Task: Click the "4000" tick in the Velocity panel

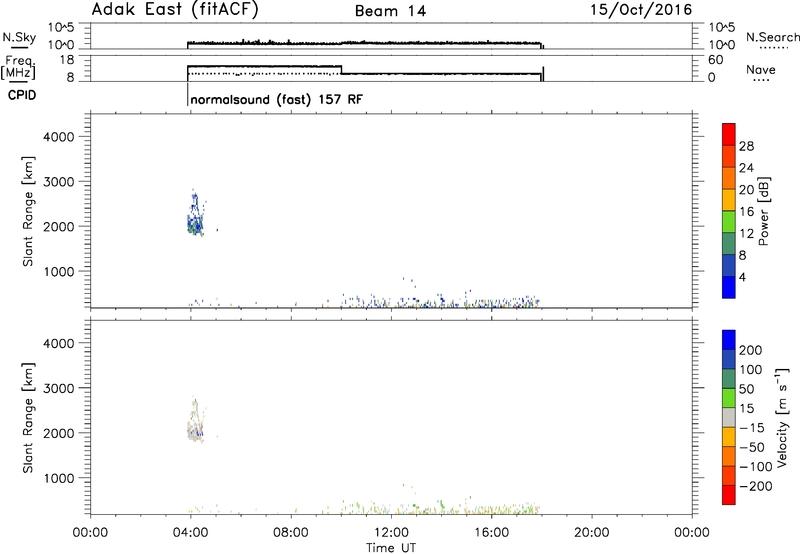Action: pos(59,343)
